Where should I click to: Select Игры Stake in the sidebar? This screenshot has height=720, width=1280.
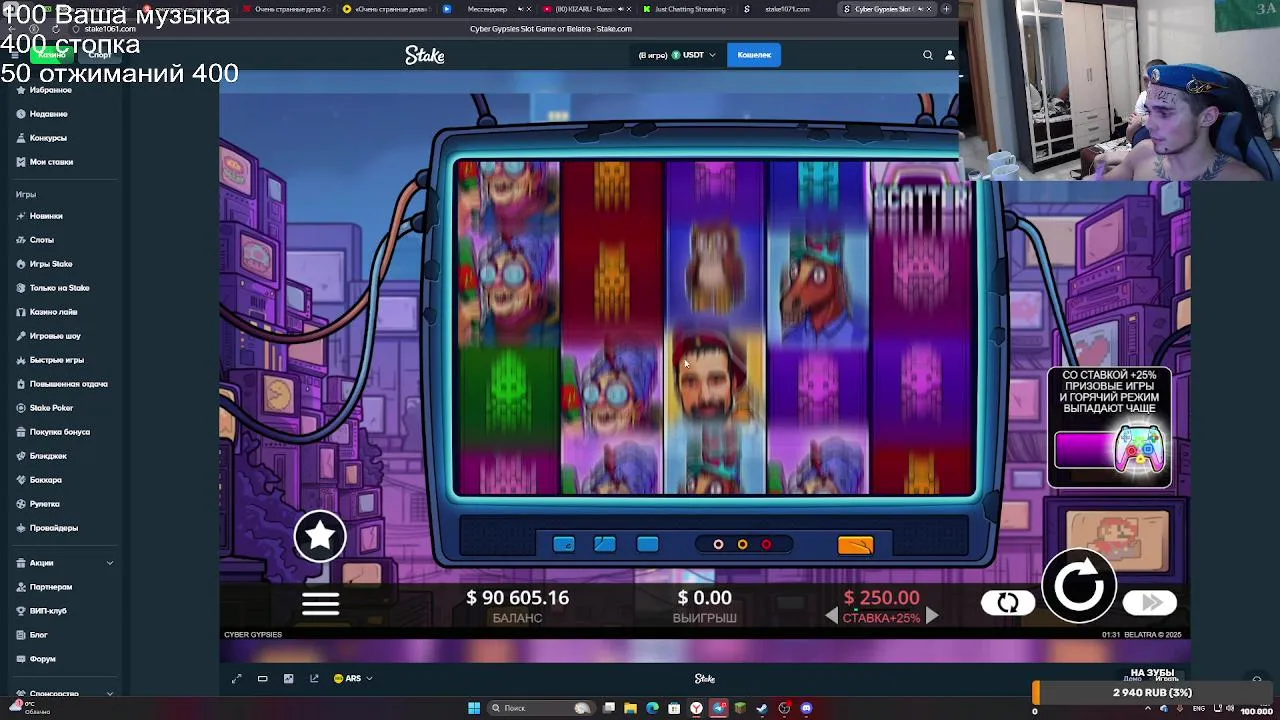[x=51, y=264]
